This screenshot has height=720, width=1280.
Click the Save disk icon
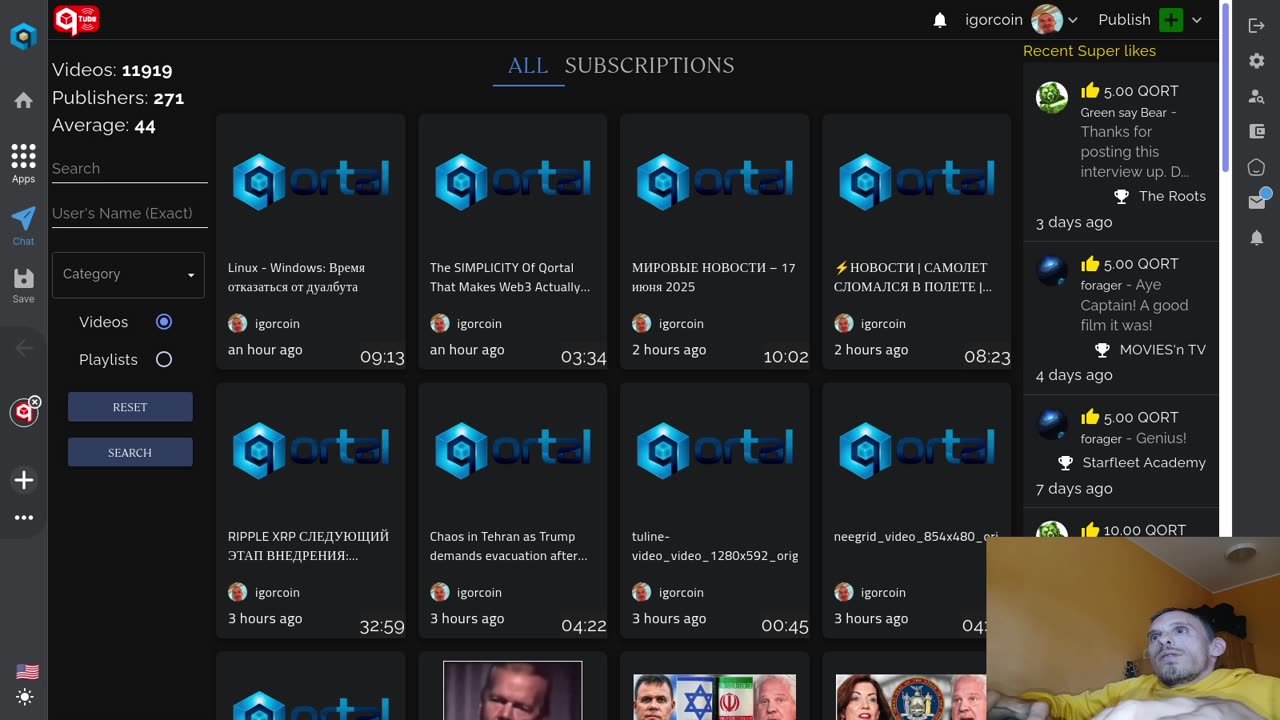pyautogui.click(x=23, y=285)
